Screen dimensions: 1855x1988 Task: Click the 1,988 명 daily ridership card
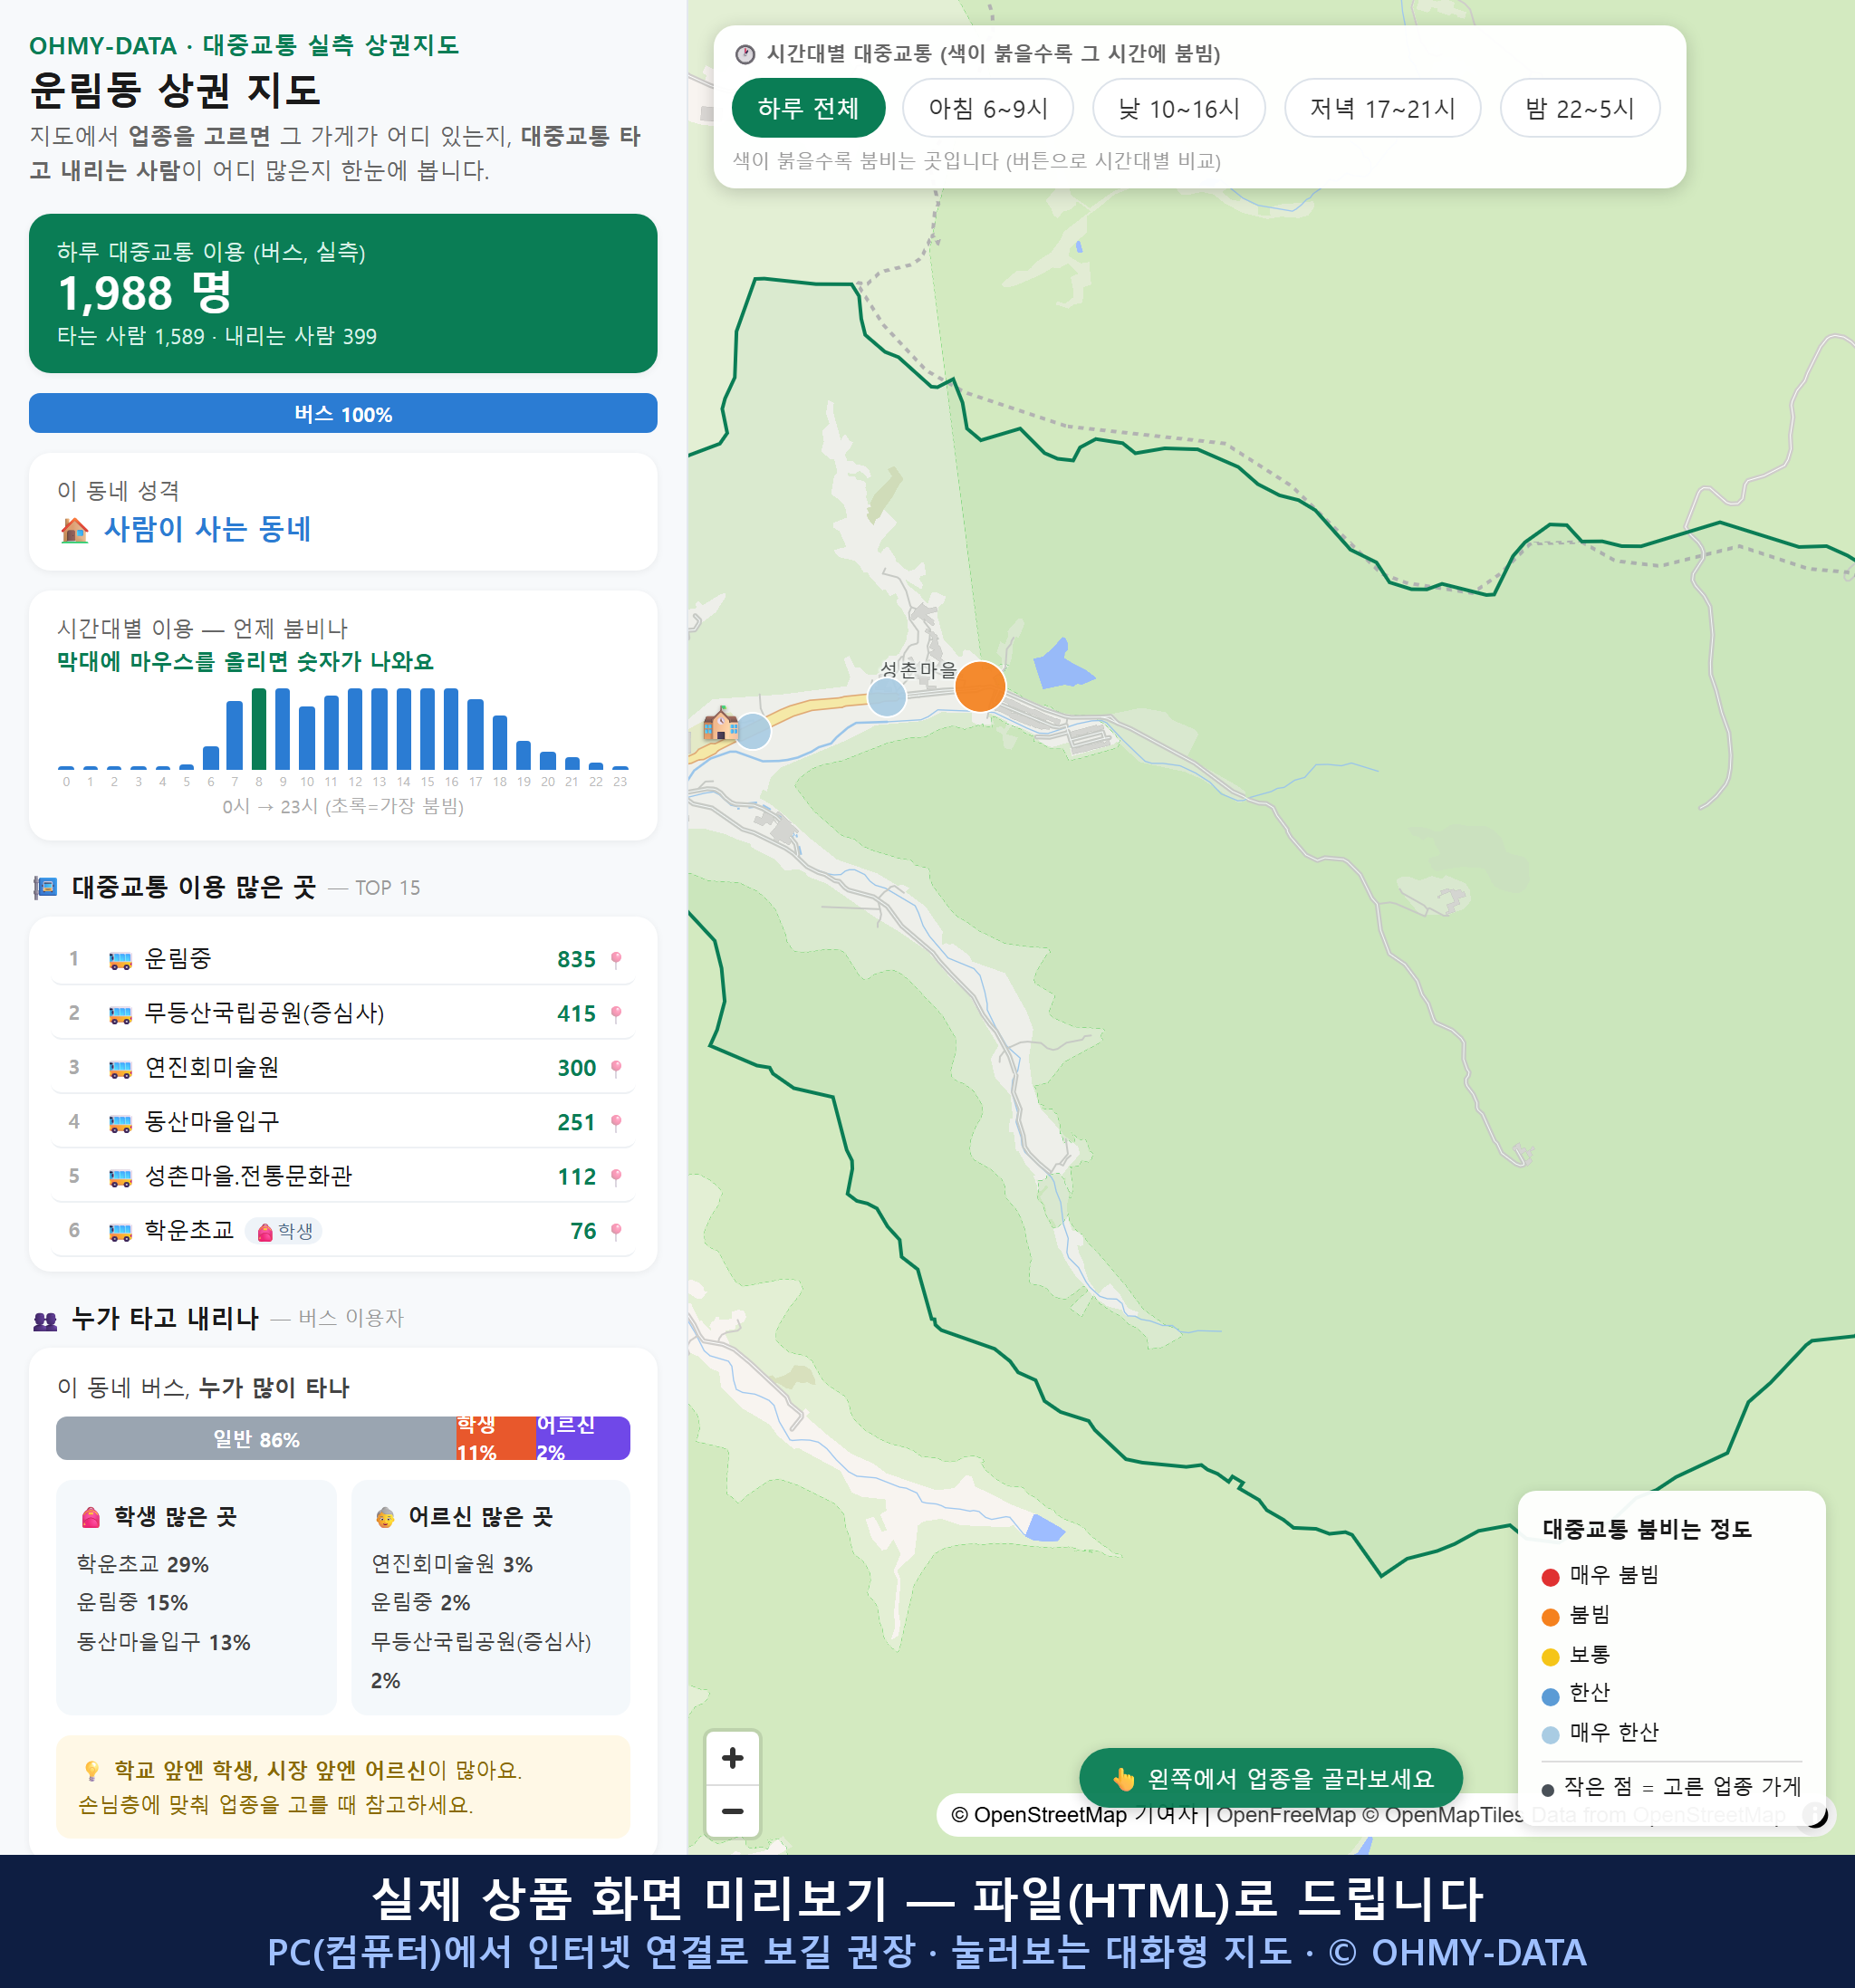pyautogui.click(x=343, y=293)
